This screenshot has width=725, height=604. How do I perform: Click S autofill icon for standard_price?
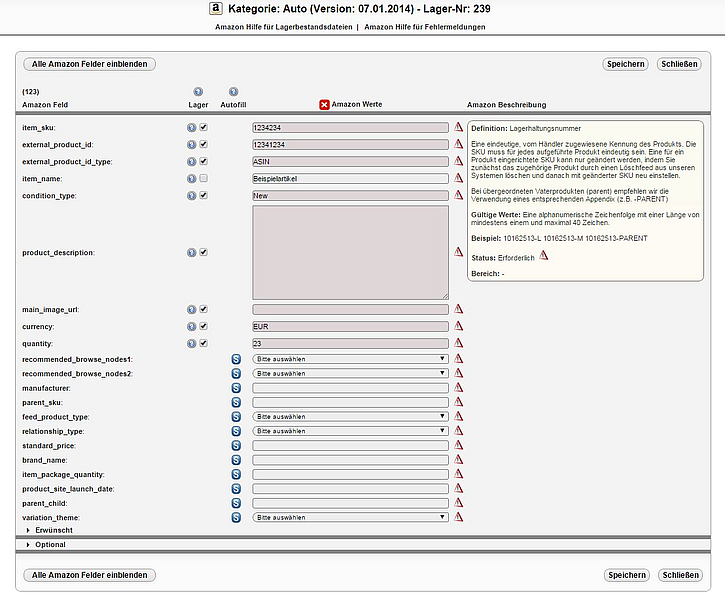(236, 445)
